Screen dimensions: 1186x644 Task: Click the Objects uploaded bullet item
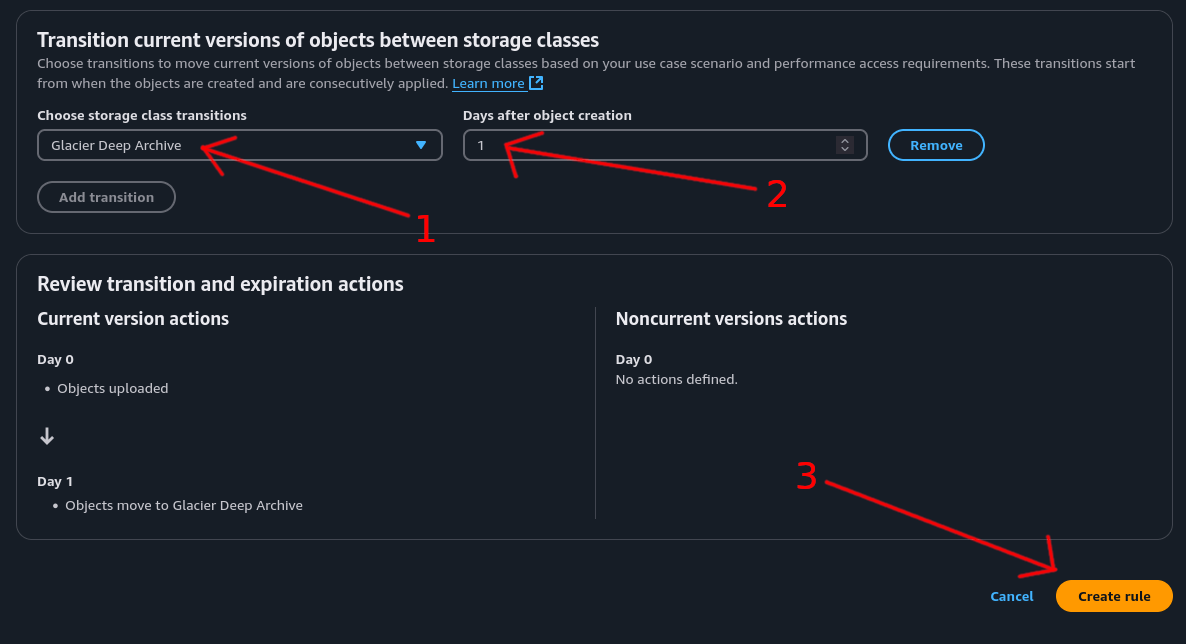[x=113, y=388]
